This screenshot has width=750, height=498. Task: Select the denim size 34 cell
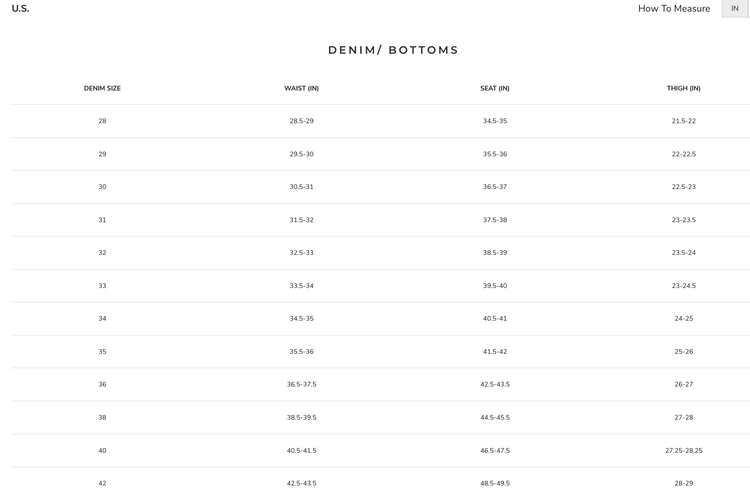(102, 319)
